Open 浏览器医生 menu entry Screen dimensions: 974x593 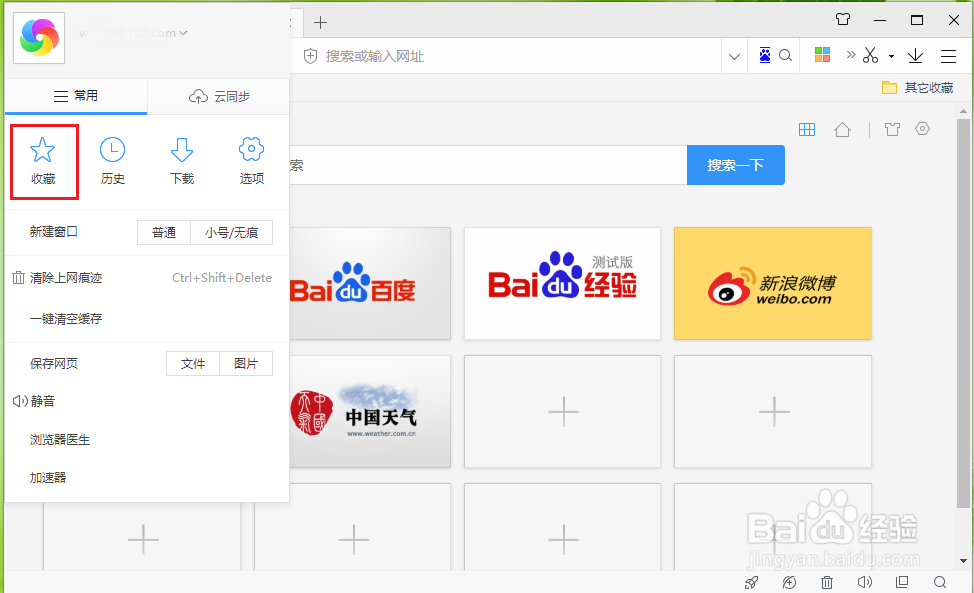147,440
